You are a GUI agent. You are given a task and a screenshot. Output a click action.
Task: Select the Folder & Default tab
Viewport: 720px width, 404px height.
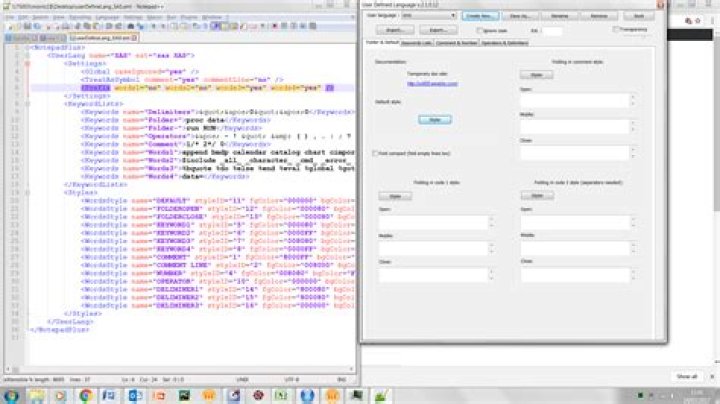382,43
